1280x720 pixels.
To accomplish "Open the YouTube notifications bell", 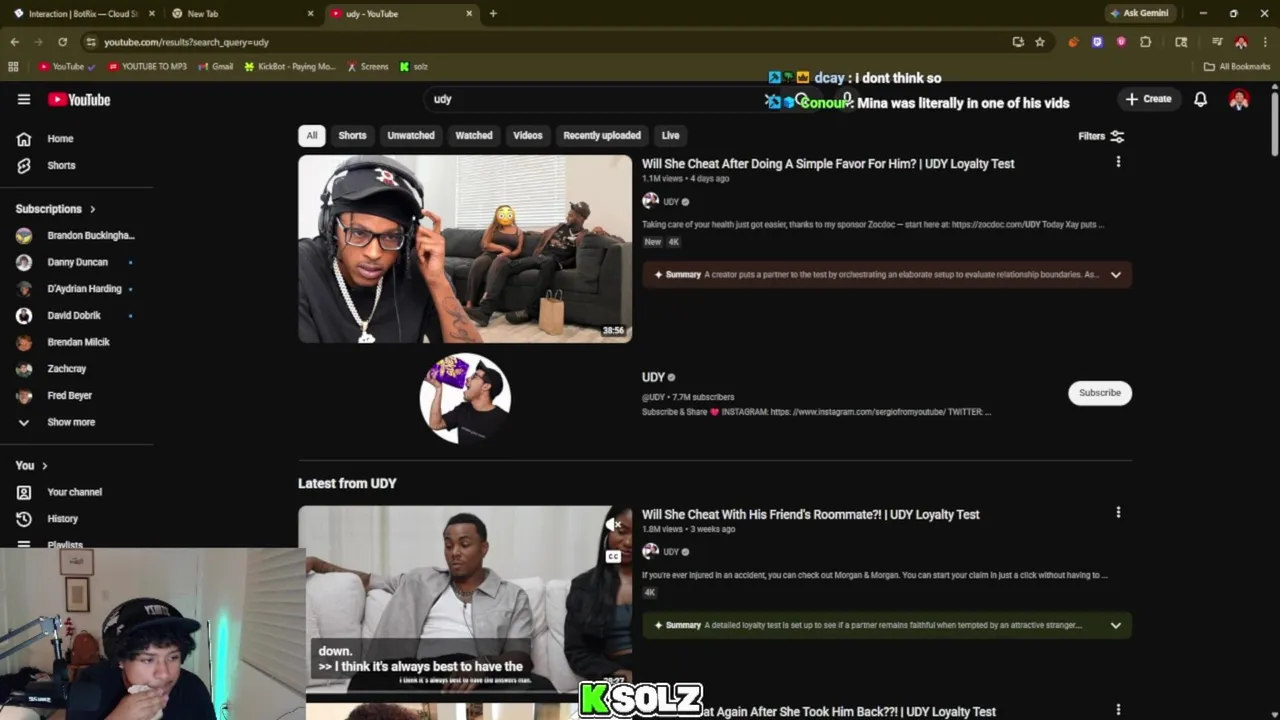I will click(x=1200, y=99).
